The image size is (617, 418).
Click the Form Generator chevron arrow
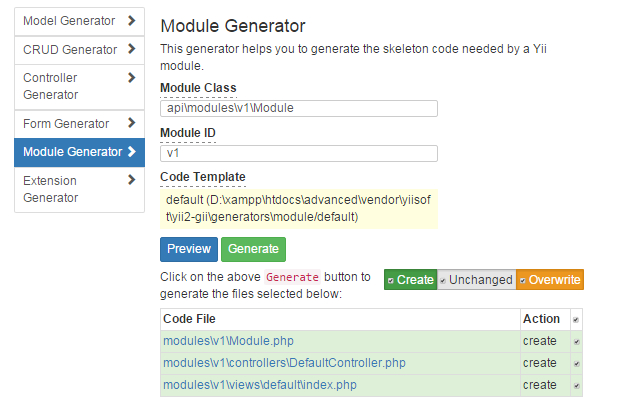(x=133, y=123)
